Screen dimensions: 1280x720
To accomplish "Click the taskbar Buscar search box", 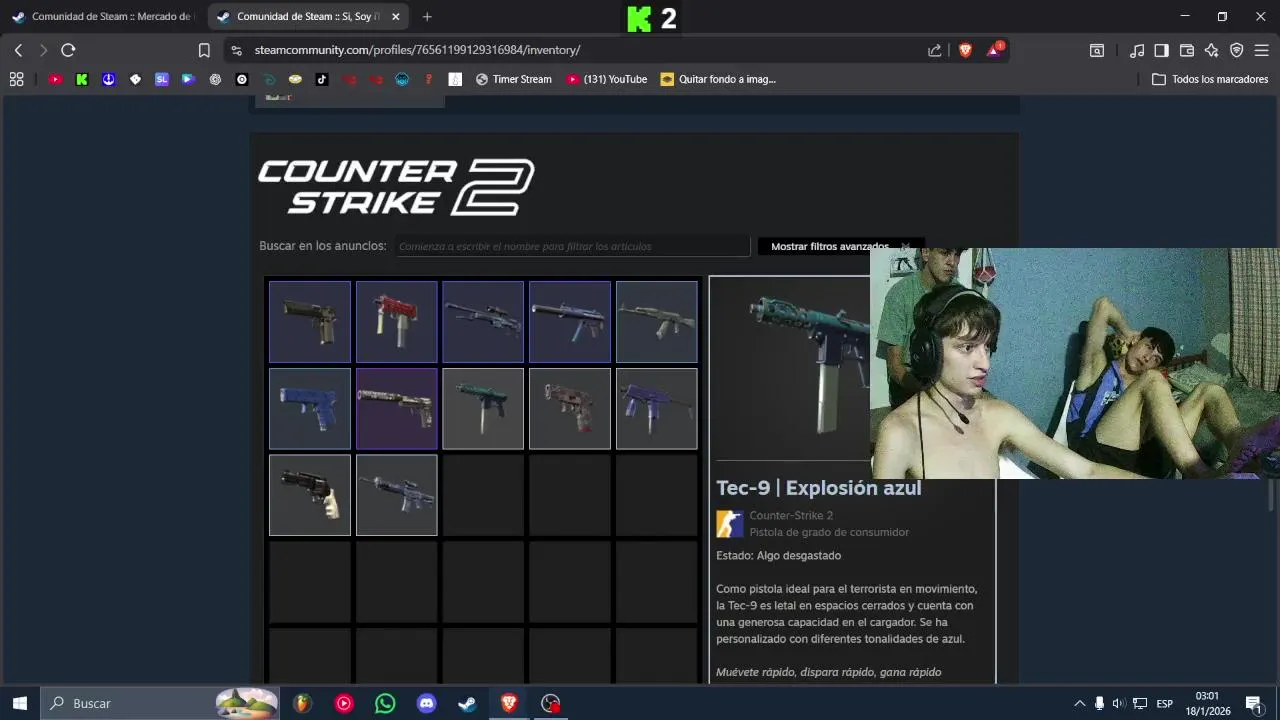I will click(160, 703).
